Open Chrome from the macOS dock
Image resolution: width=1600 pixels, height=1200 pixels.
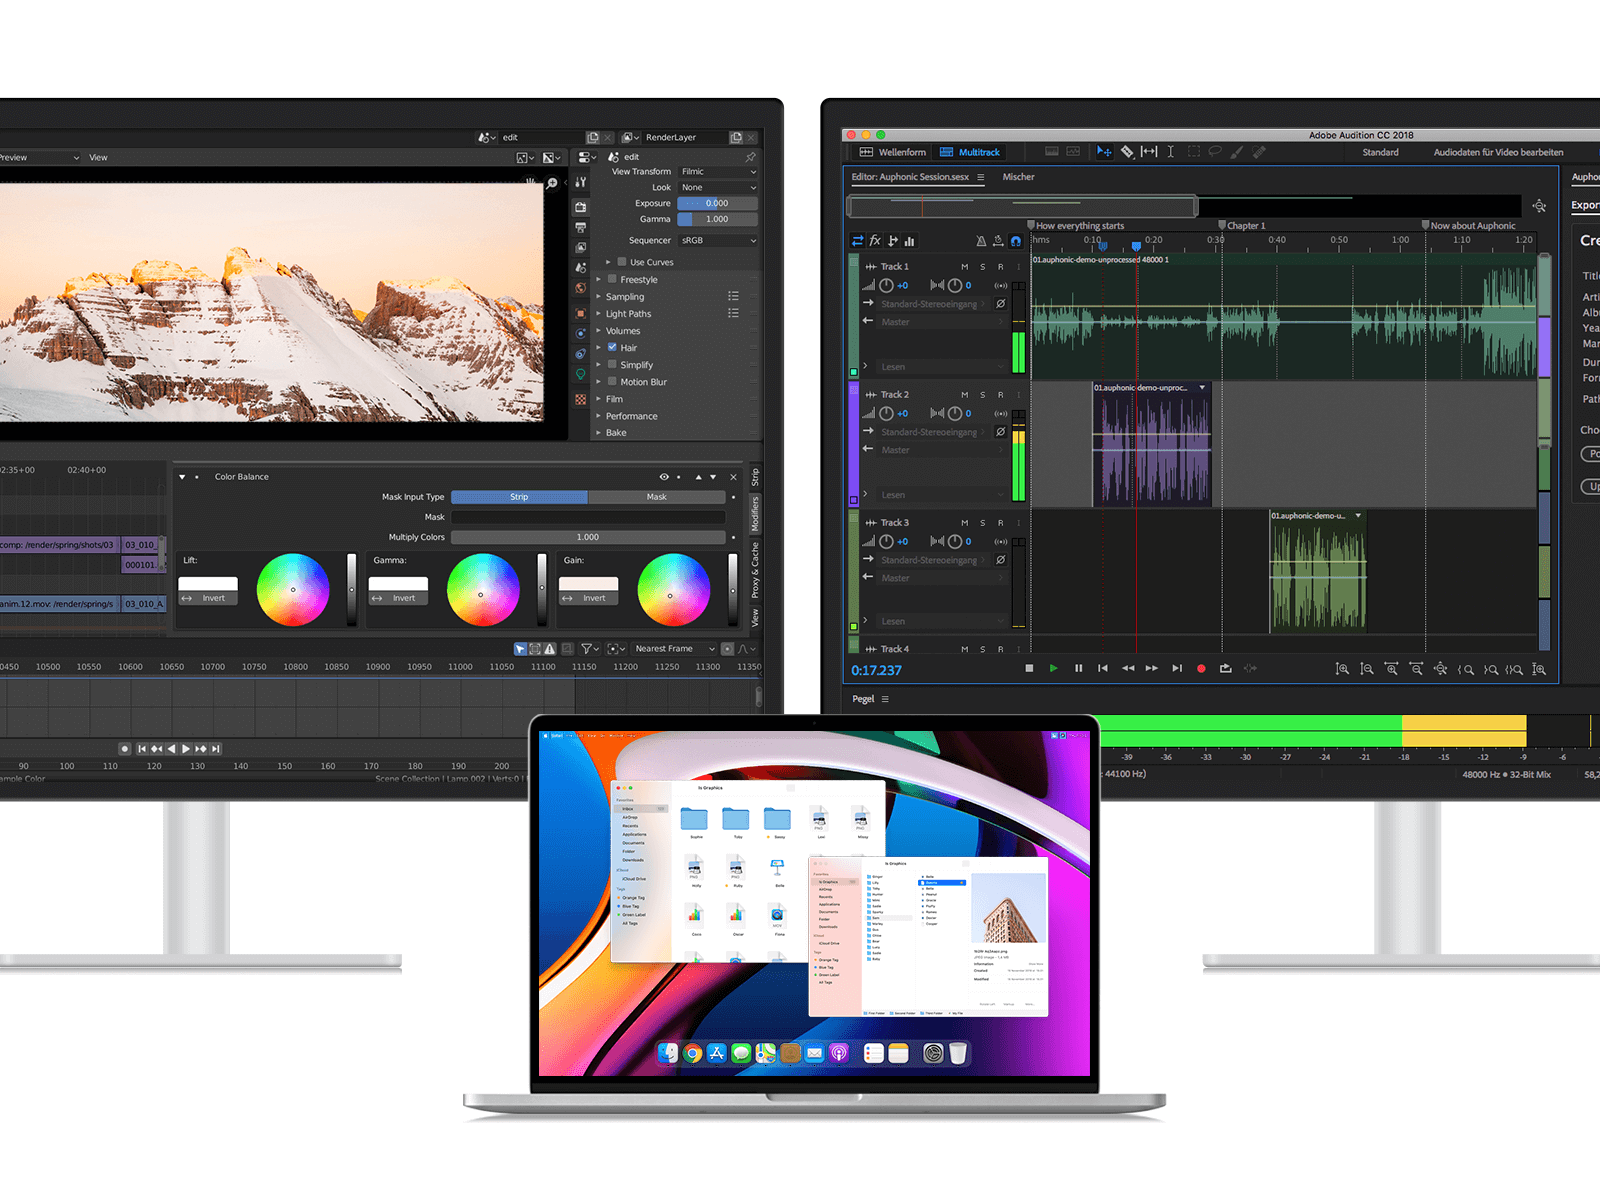coord(692,1053)
